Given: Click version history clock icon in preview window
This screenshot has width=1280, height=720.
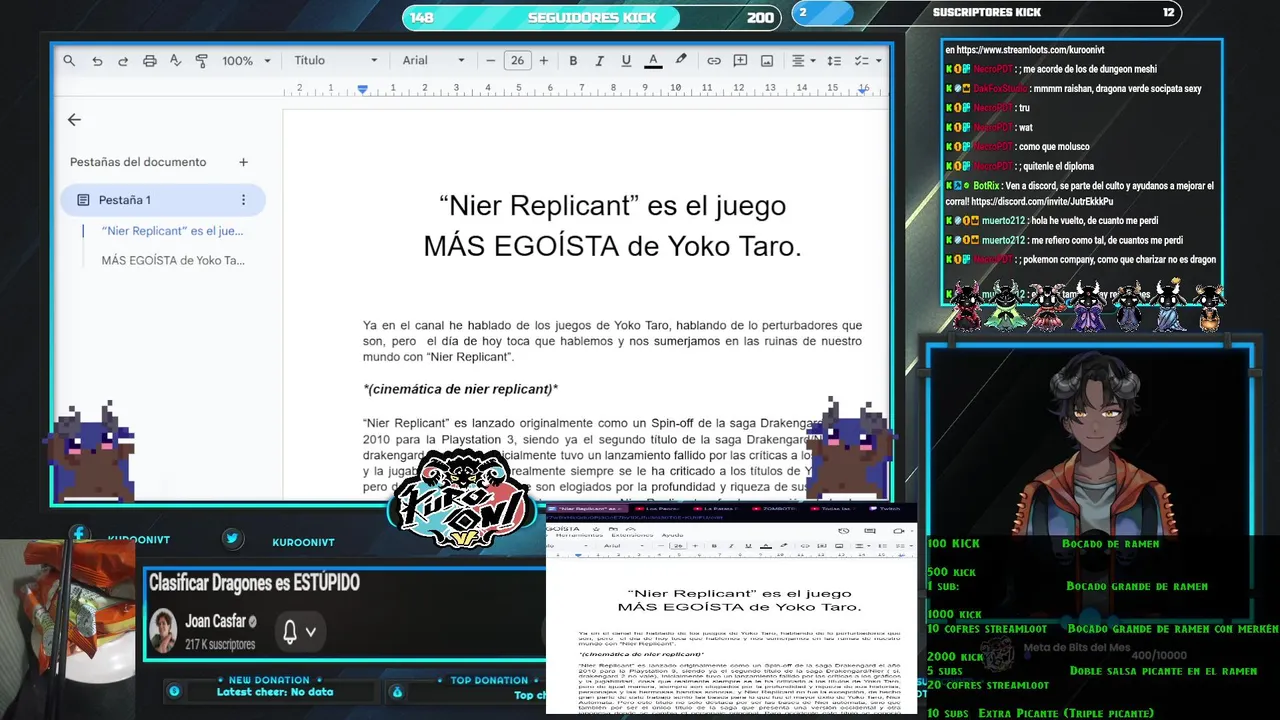Looking at the screenshot, I should click(x=844, y=530).
